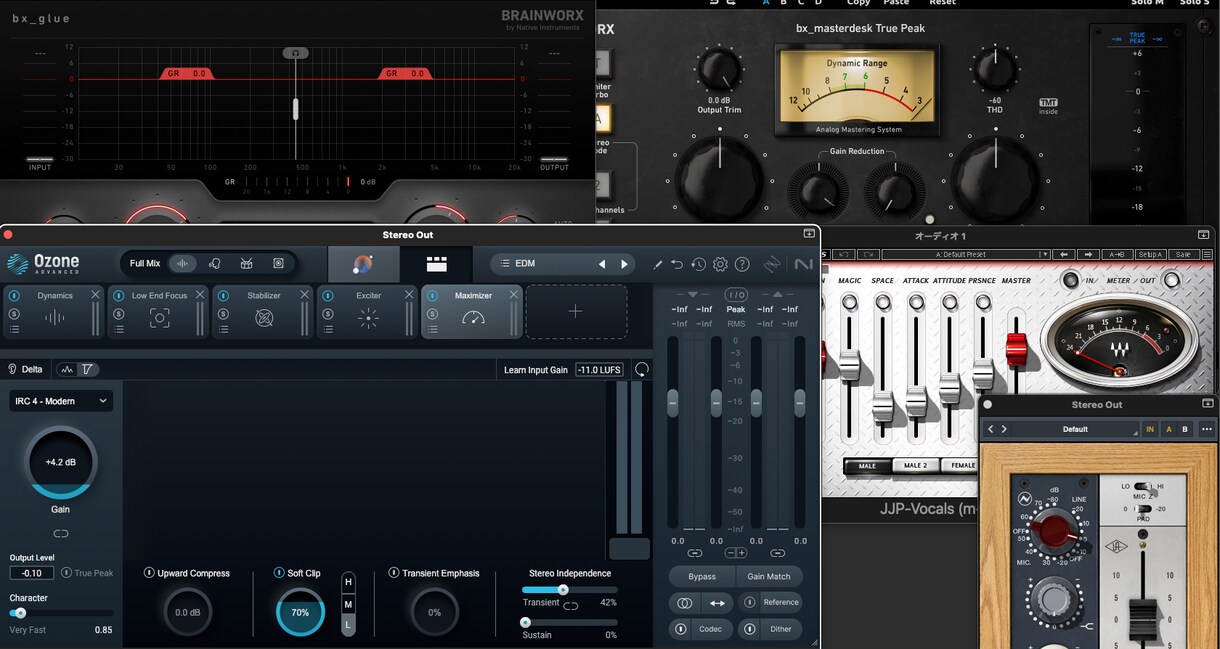The image size is (1220, 649).
Task: Toggle Stabilizer module power button
Action: tap(224, 296)
